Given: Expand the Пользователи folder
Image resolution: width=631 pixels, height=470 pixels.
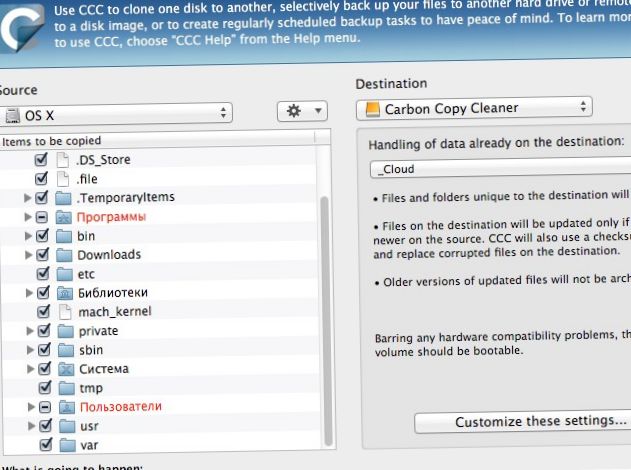Looking at the screenshot, I should click(31, 407).
